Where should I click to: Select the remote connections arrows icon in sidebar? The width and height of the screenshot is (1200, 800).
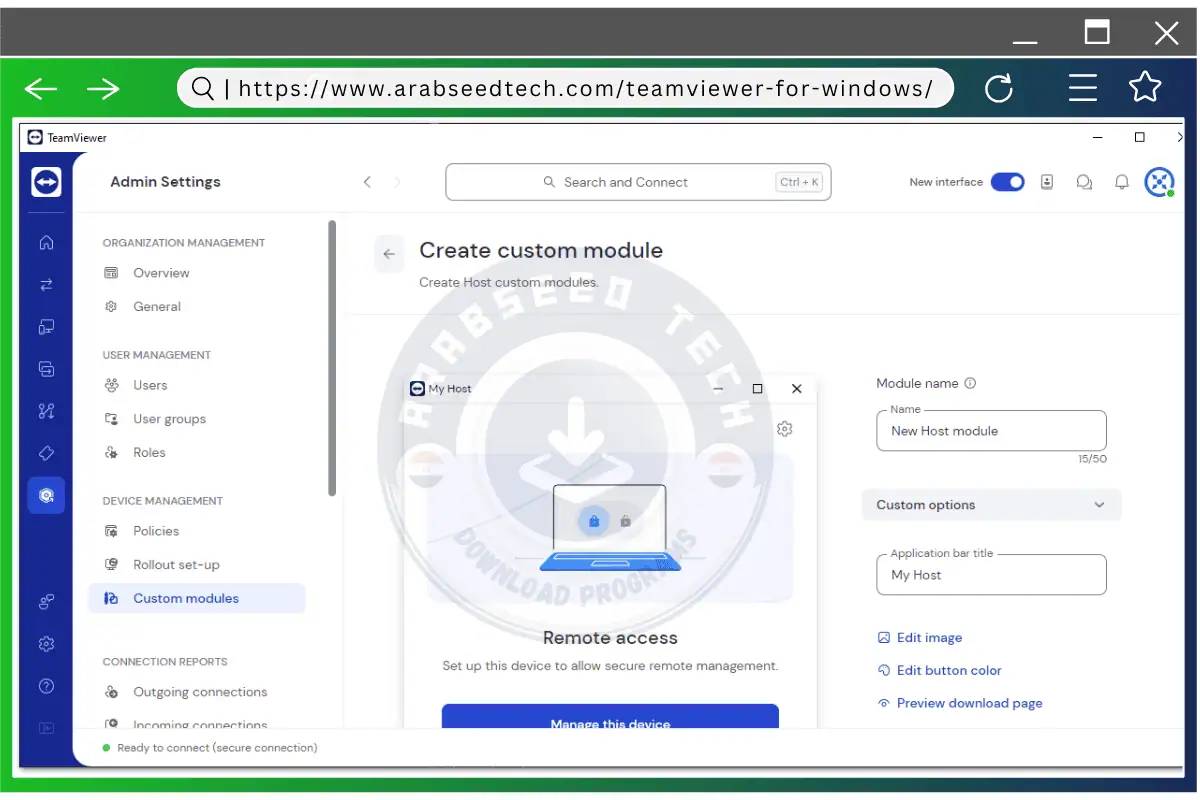(46, 284)
